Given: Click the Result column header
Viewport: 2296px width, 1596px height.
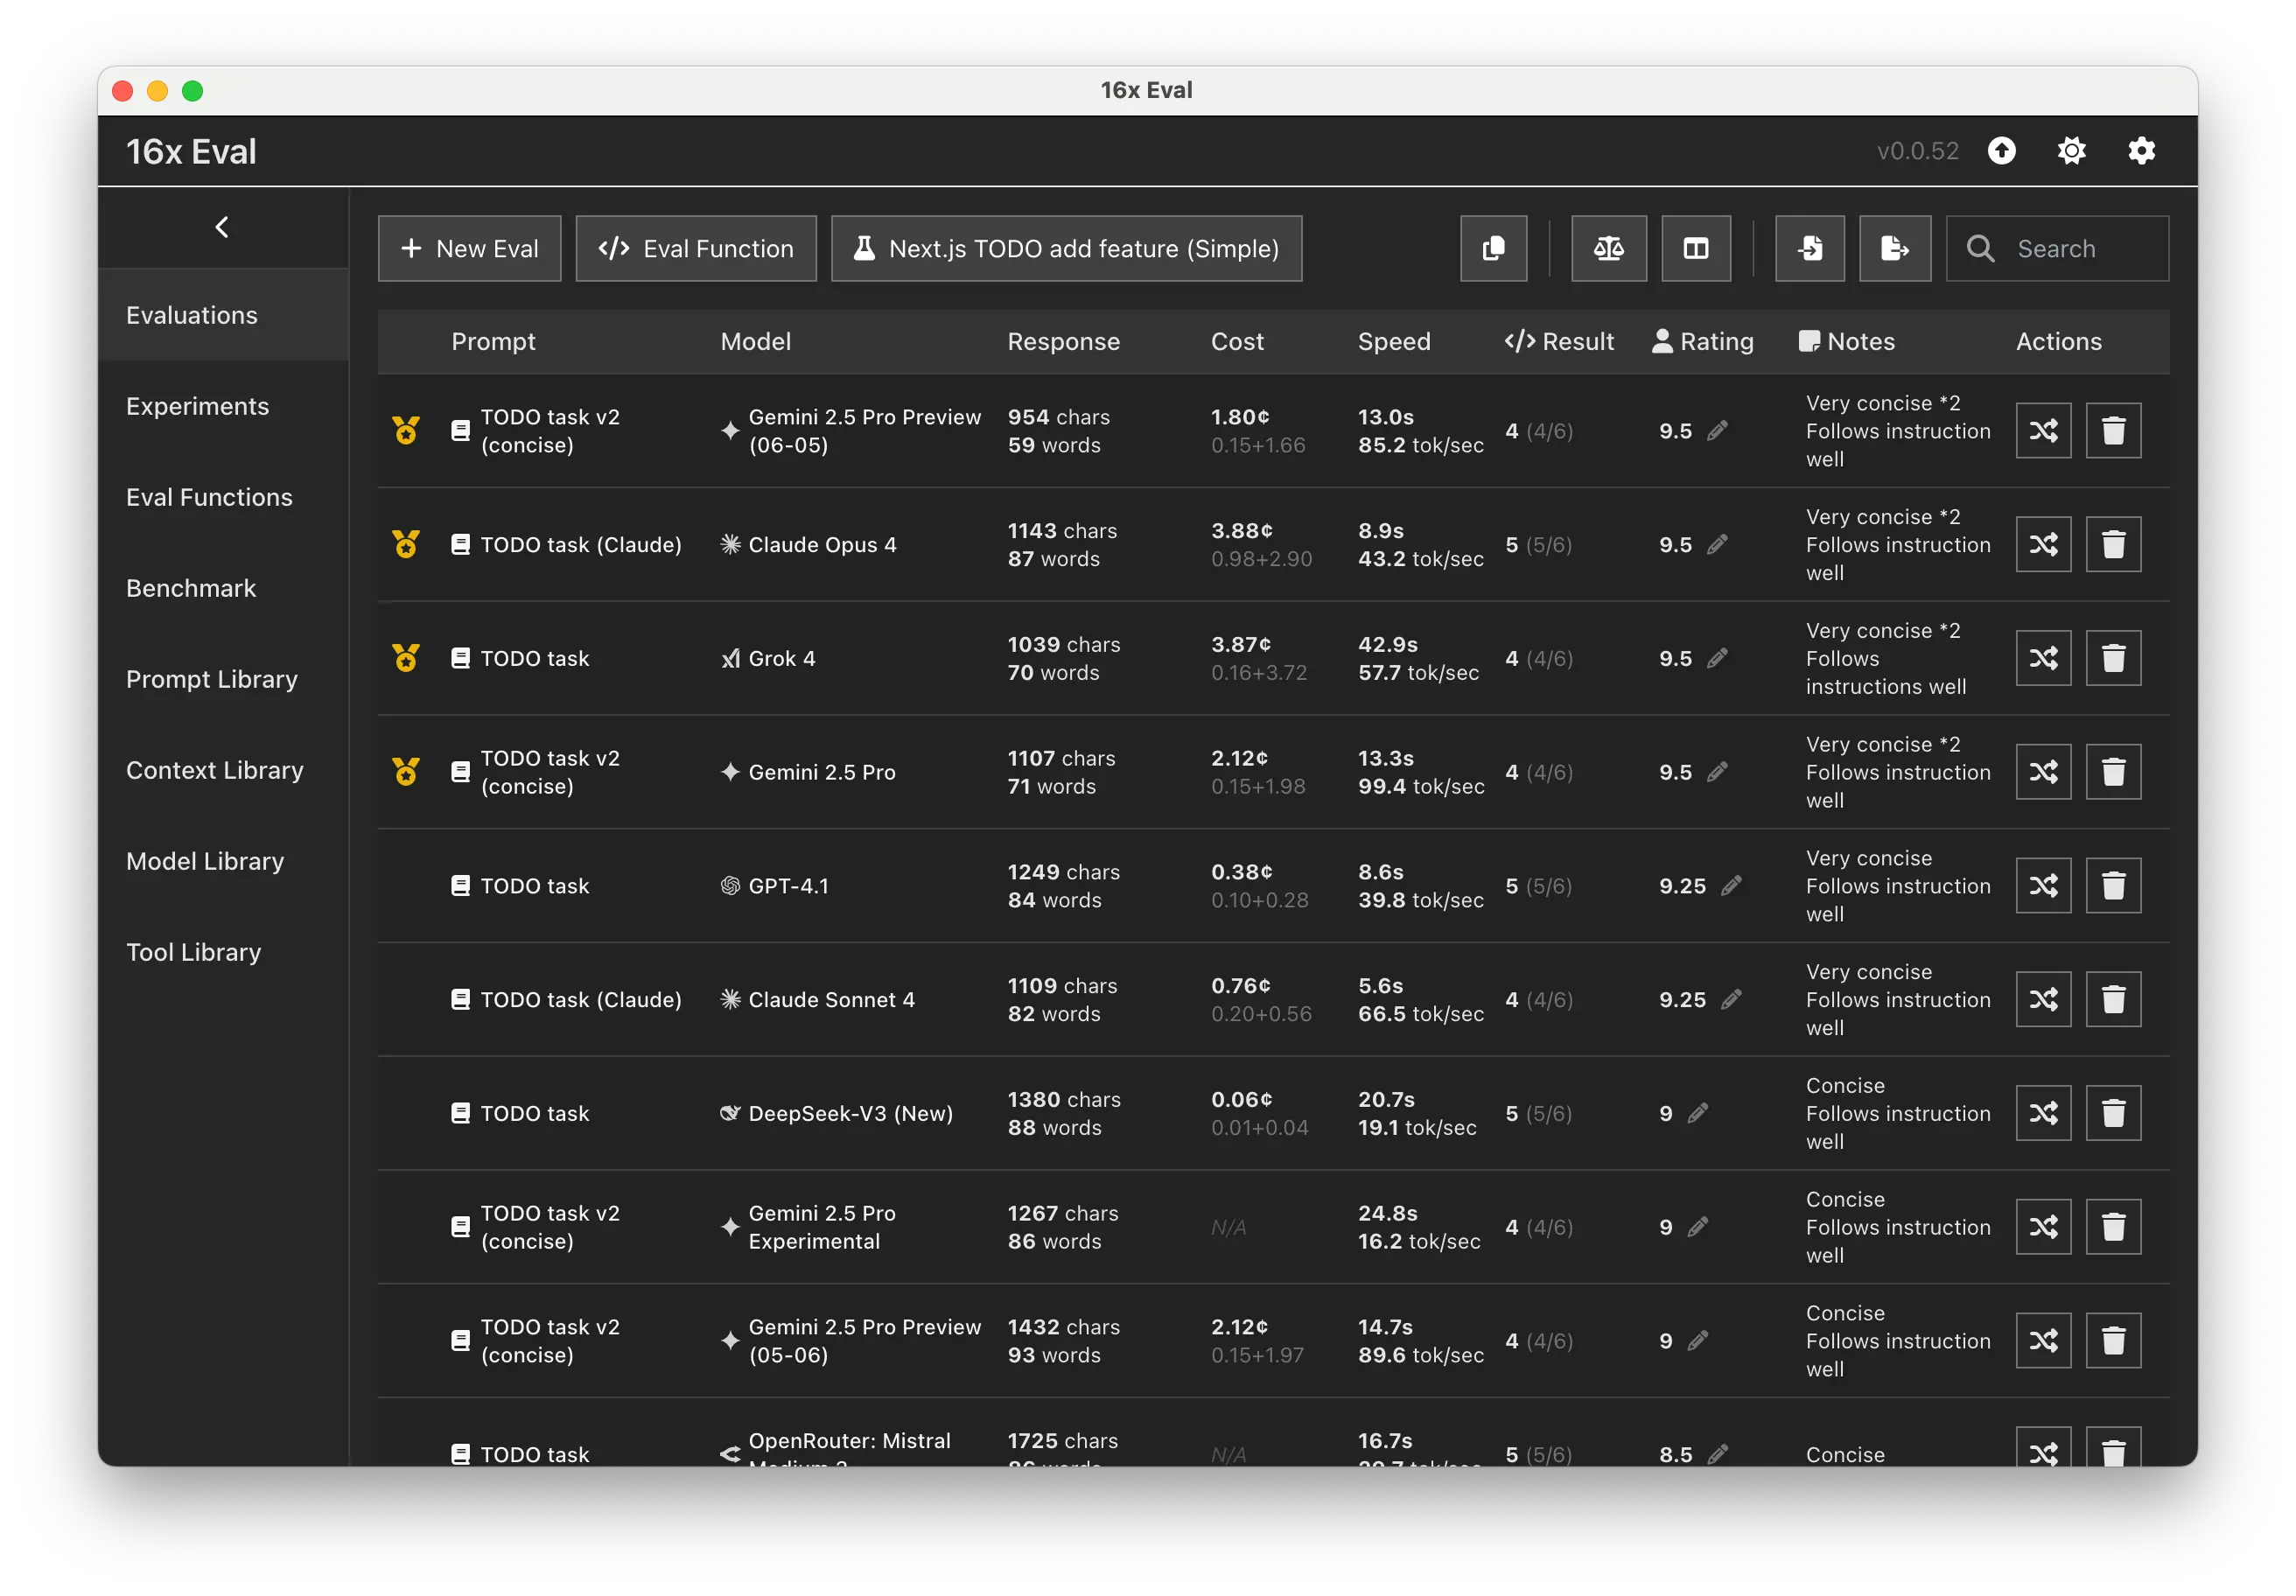Looking at the screenshot, I should pos(1559,342).
